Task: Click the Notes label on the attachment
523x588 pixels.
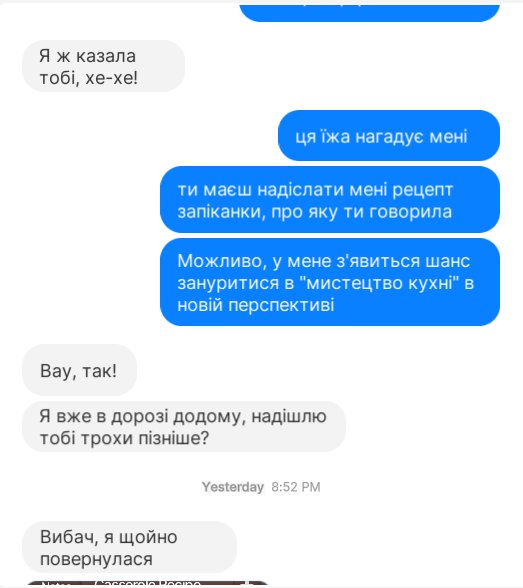Action: tap(56, 585)
